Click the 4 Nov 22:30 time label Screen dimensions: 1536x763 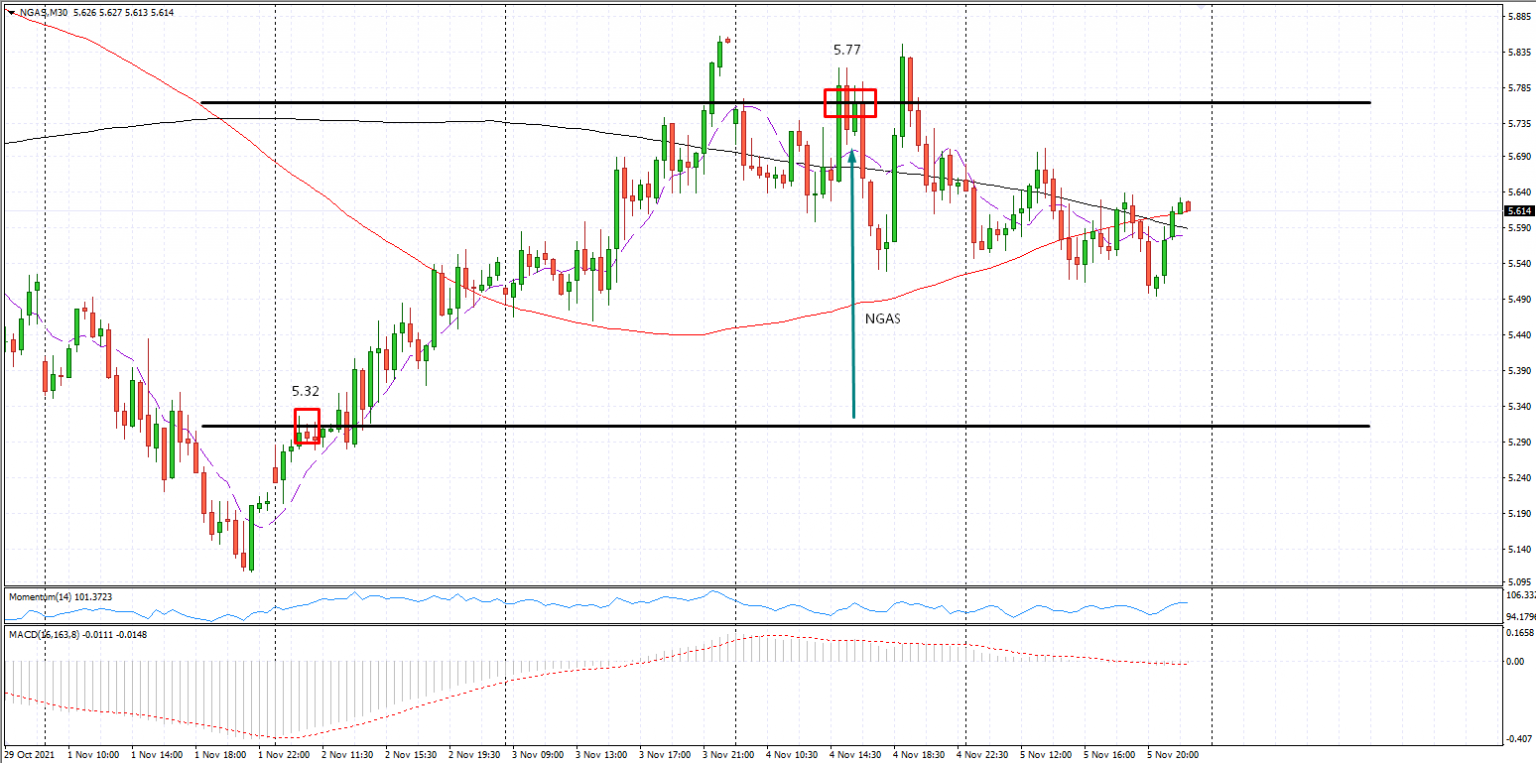[x=982, y=755]
